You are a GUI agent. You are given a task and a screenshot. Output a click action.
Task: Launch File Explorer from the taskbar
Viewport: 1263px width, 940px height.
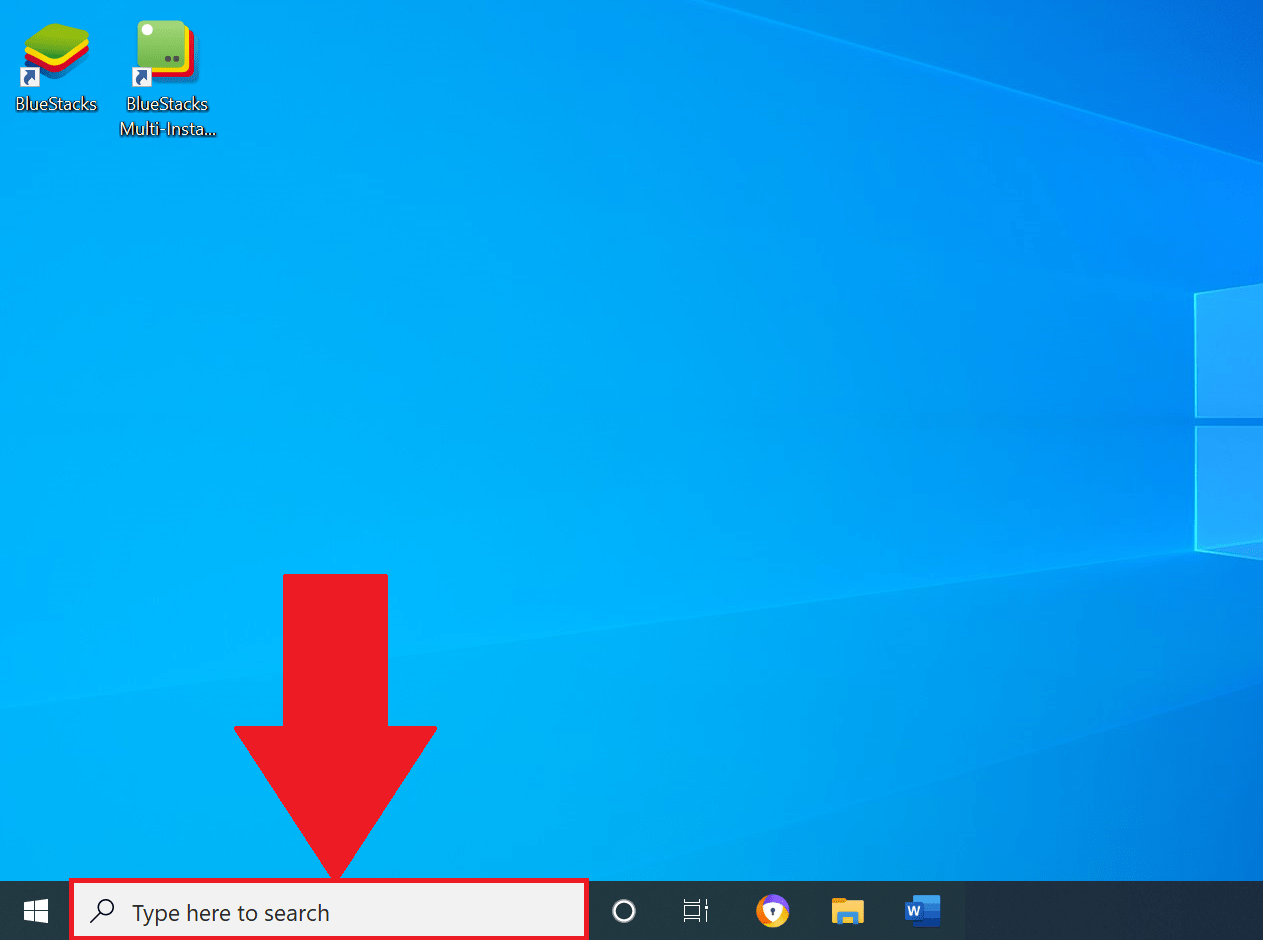tap(847, 911)
